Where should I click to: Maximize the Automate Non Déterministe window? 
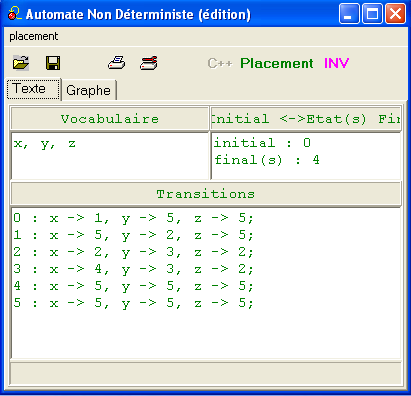[x=372, y=14]
